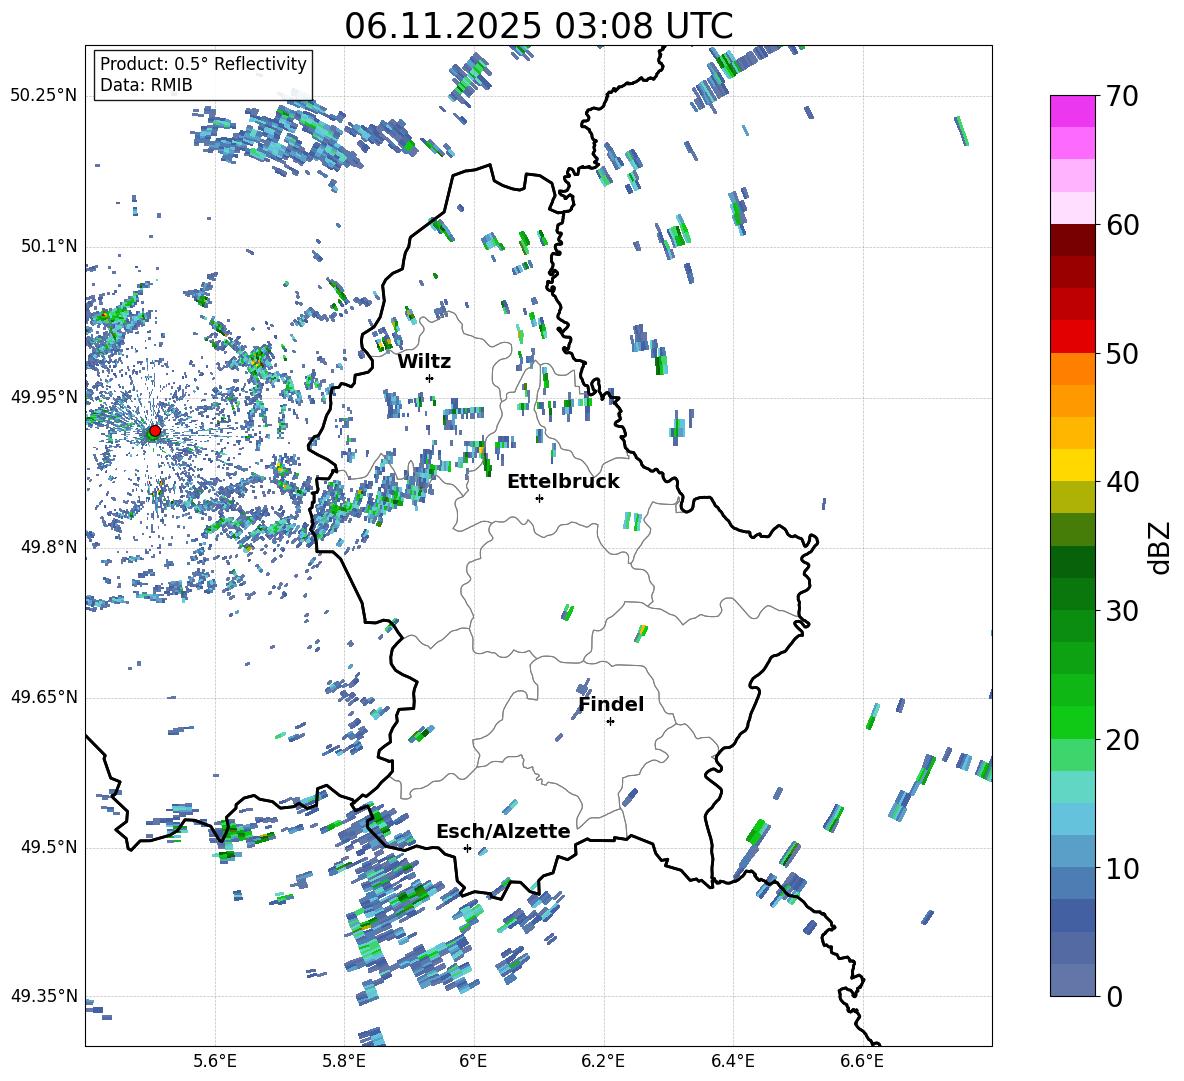Click the 0 value on the colorbar

pyautogui.click(x=1114, y=996)
